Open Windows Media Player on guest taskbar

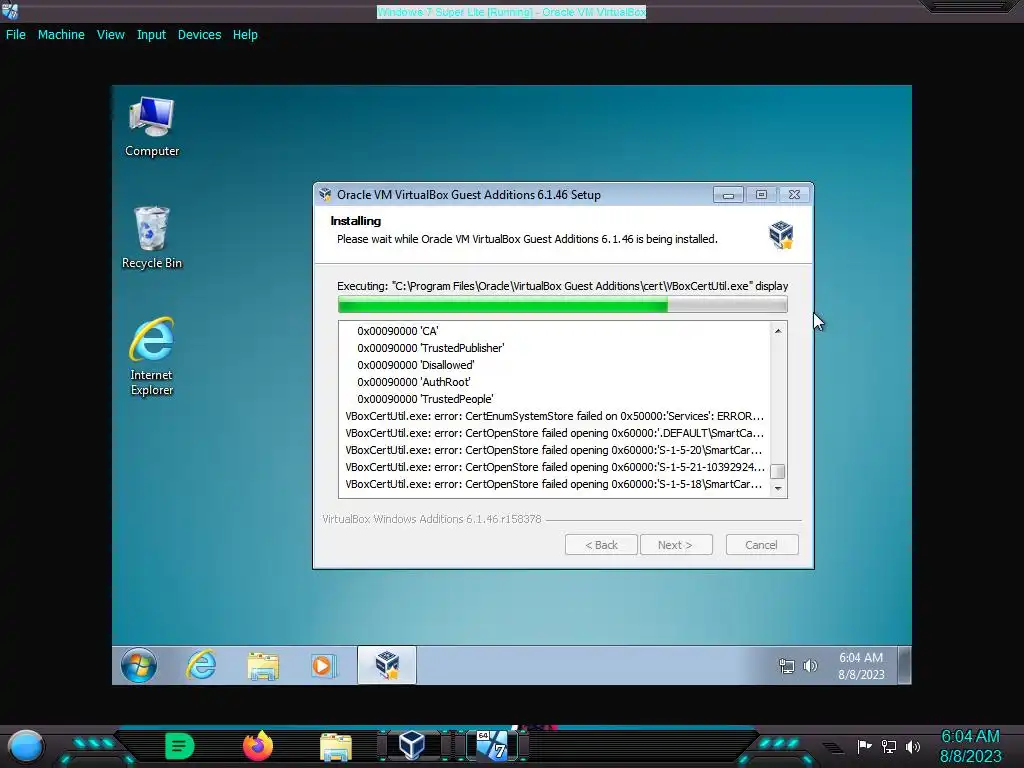pyautogui.click(x=323, y=665)
